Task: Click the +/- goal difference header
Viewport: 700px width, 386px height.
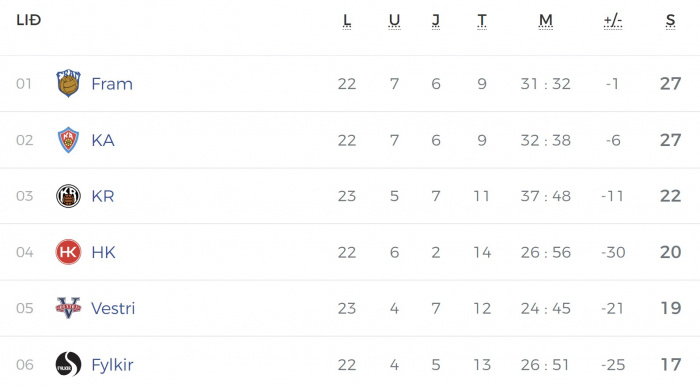Action: [613, 21]
